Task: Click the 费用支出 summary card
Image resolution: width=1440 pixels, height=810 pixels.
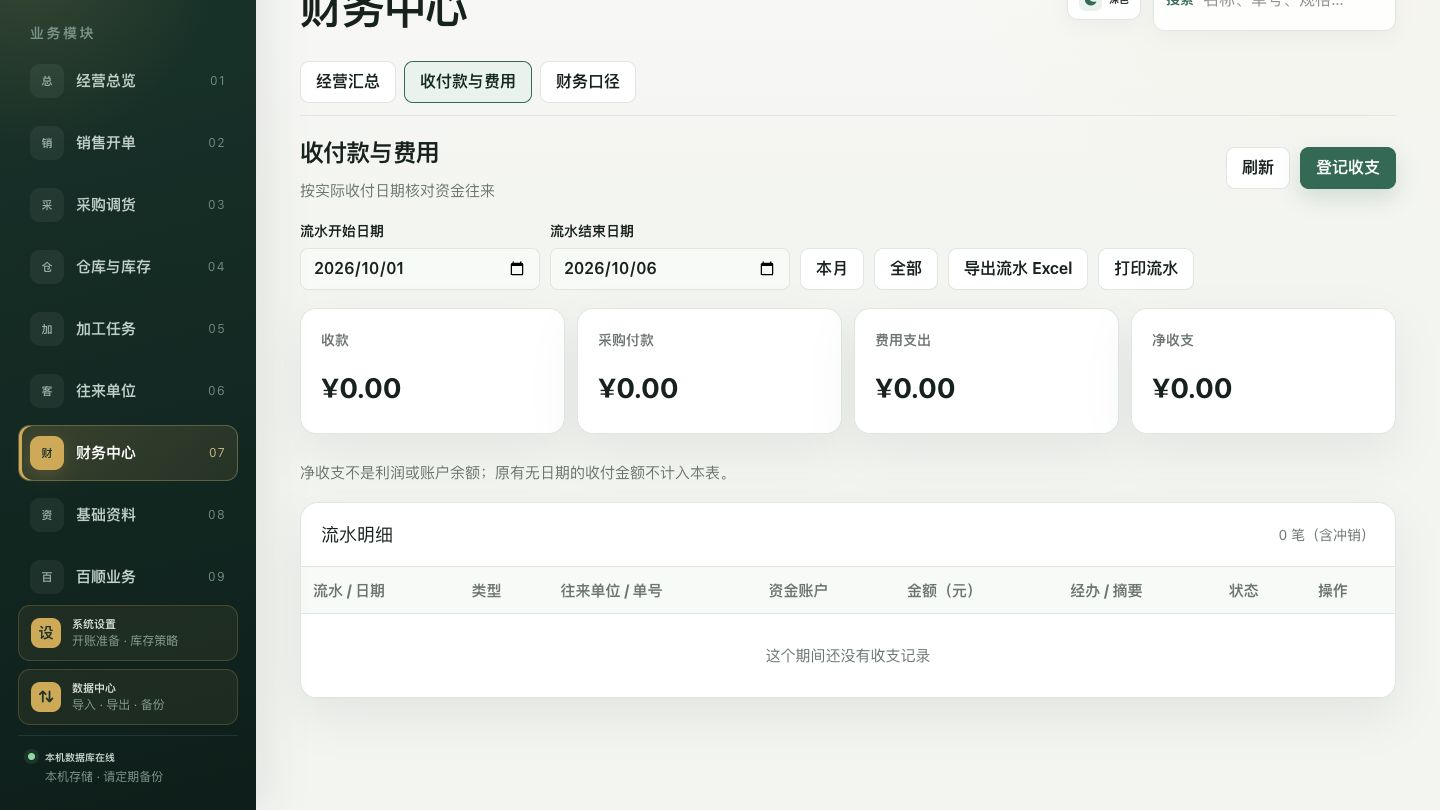Action: pos(986,371)
